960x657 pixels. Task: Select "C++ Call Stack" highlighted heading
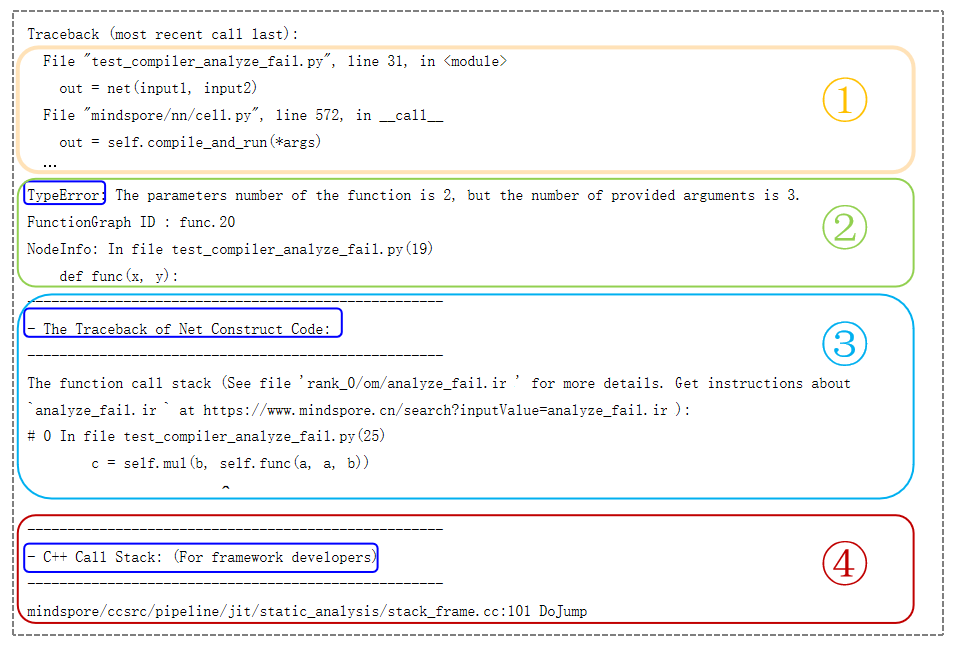[x=201, y=557]
